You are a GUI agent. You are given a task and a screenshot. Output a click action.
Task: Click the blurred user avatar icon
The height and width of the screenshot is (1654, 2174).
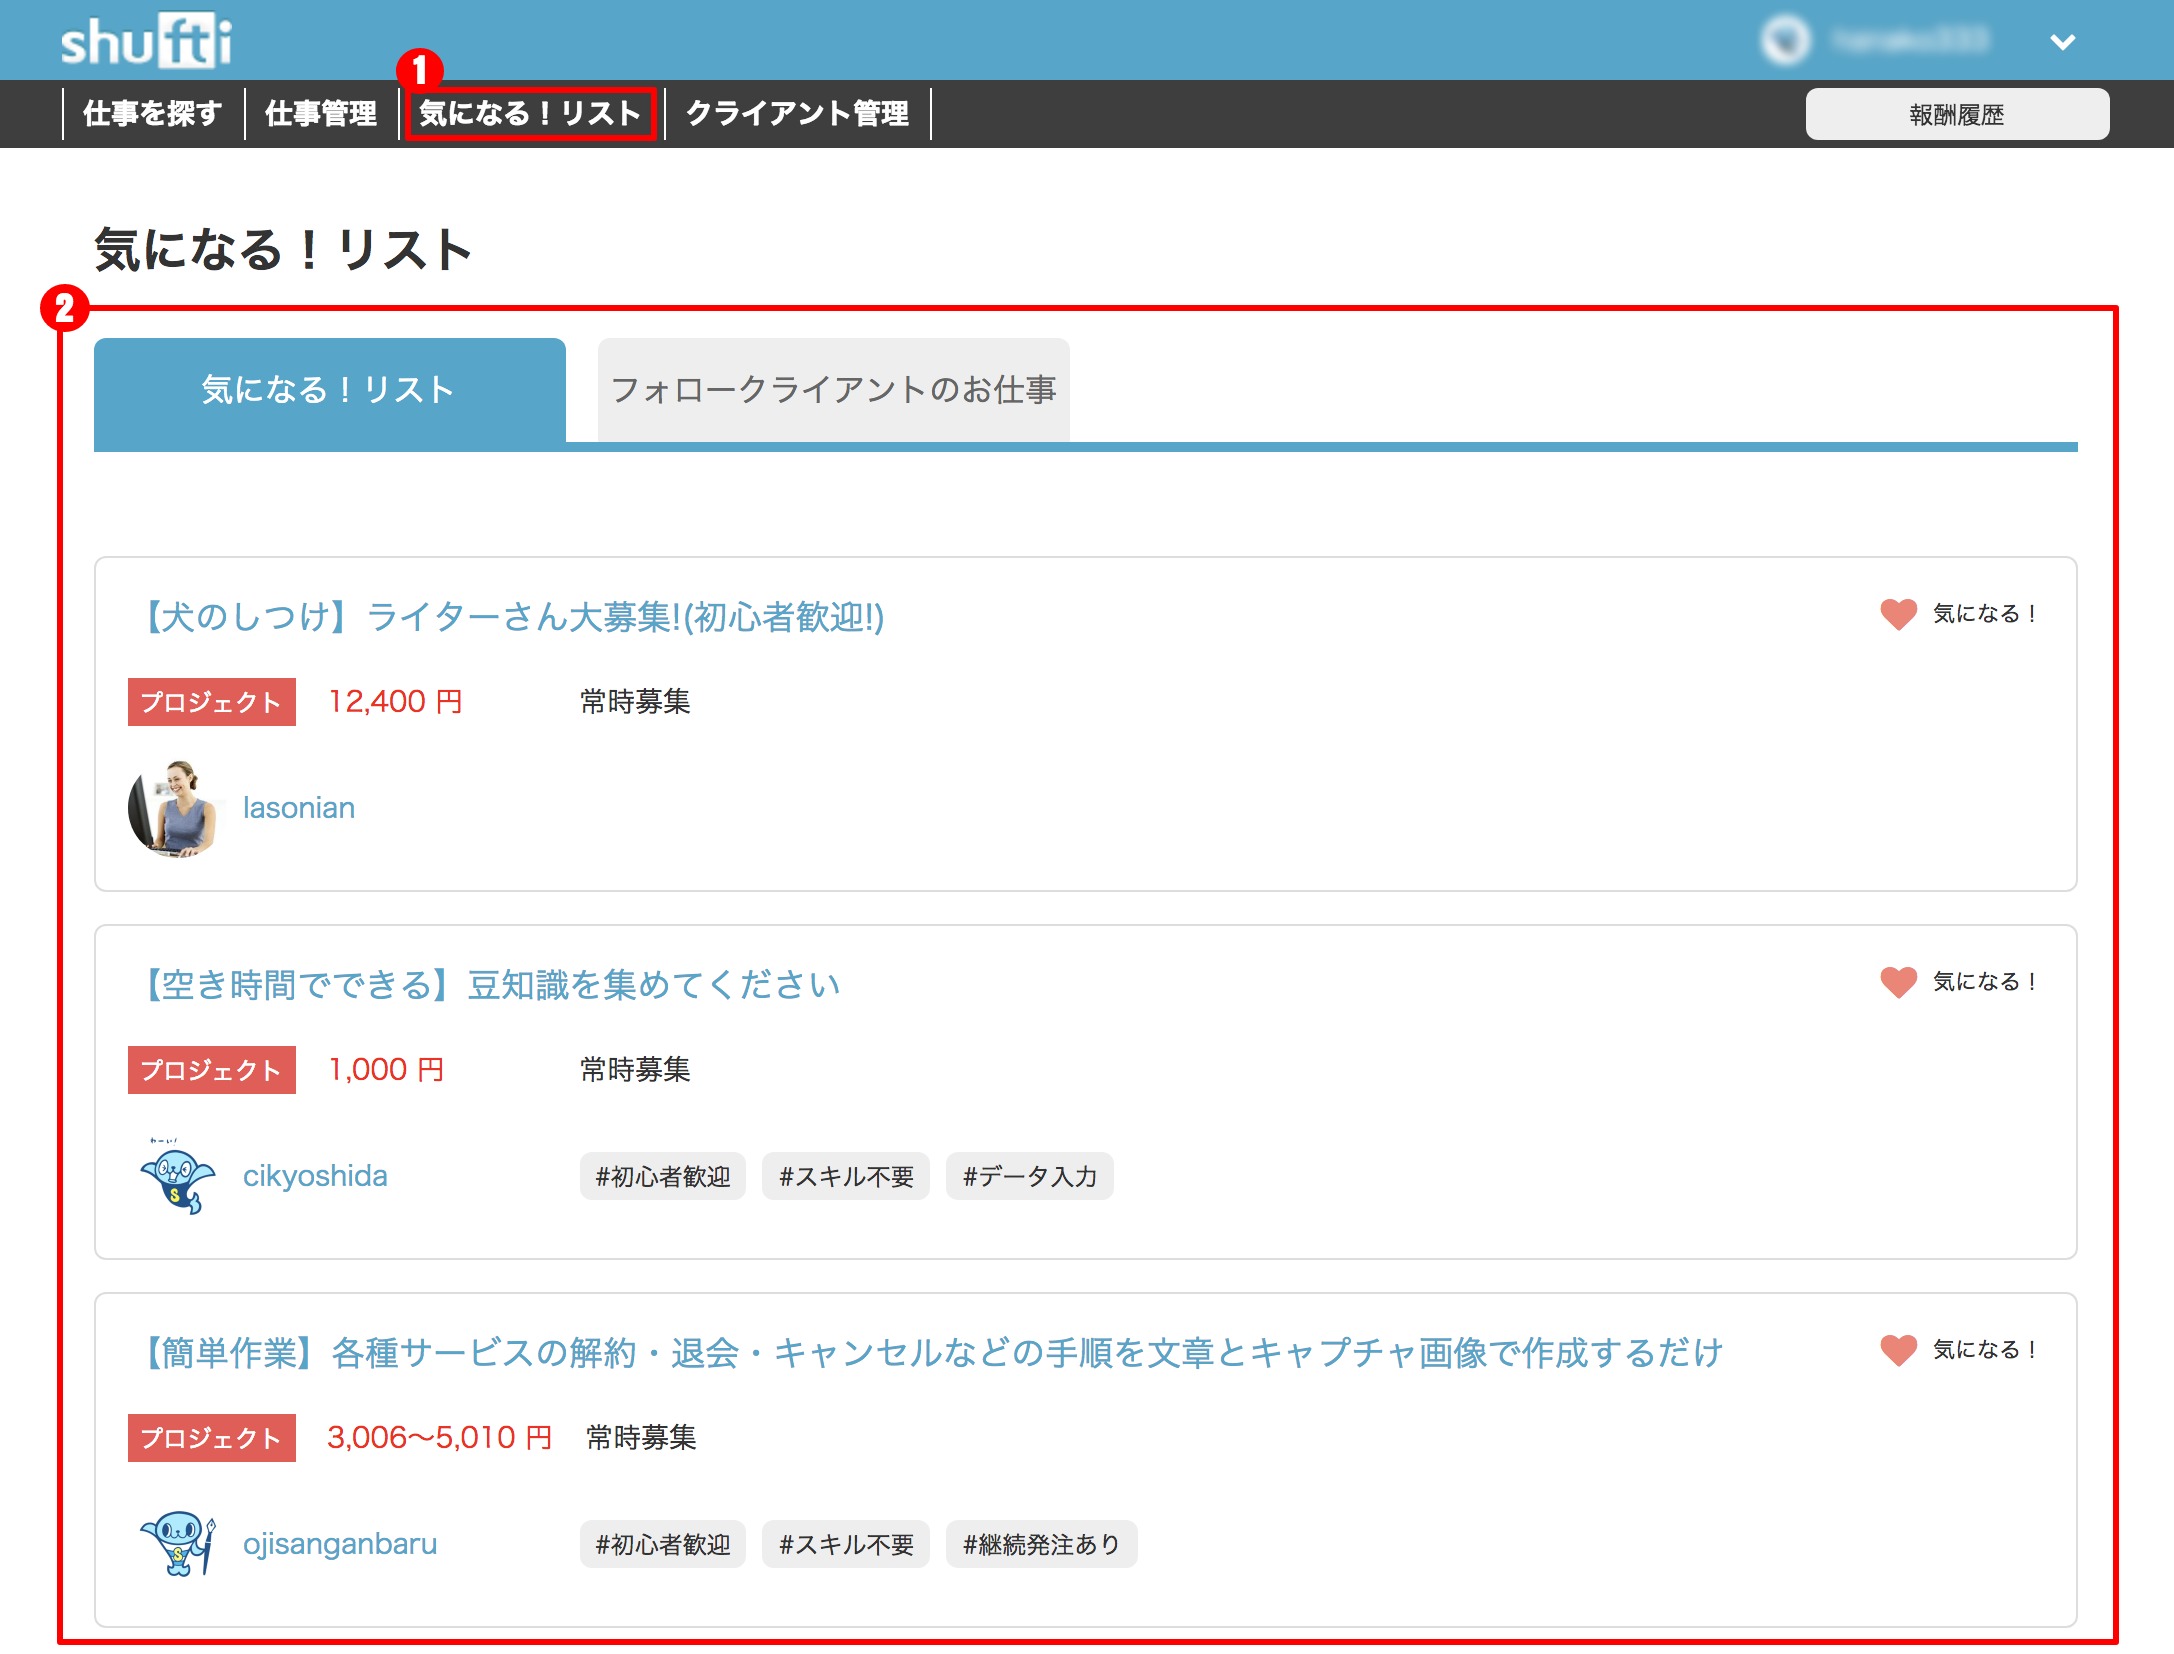click(1785, 41)
